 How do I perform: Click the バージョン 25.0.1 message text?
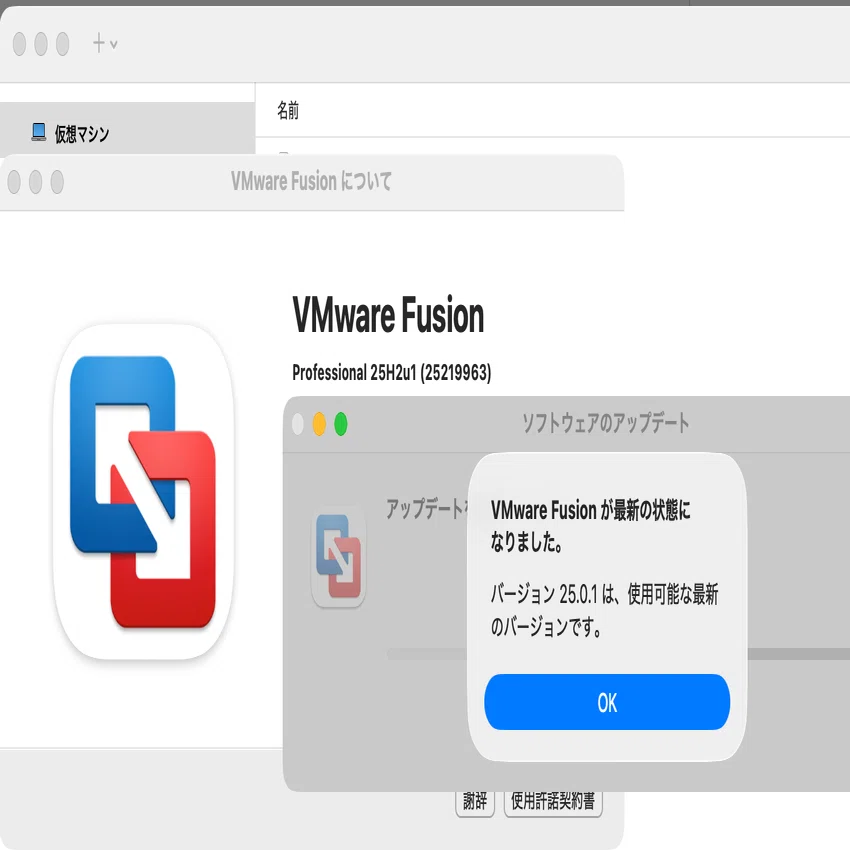pos(604,610)
